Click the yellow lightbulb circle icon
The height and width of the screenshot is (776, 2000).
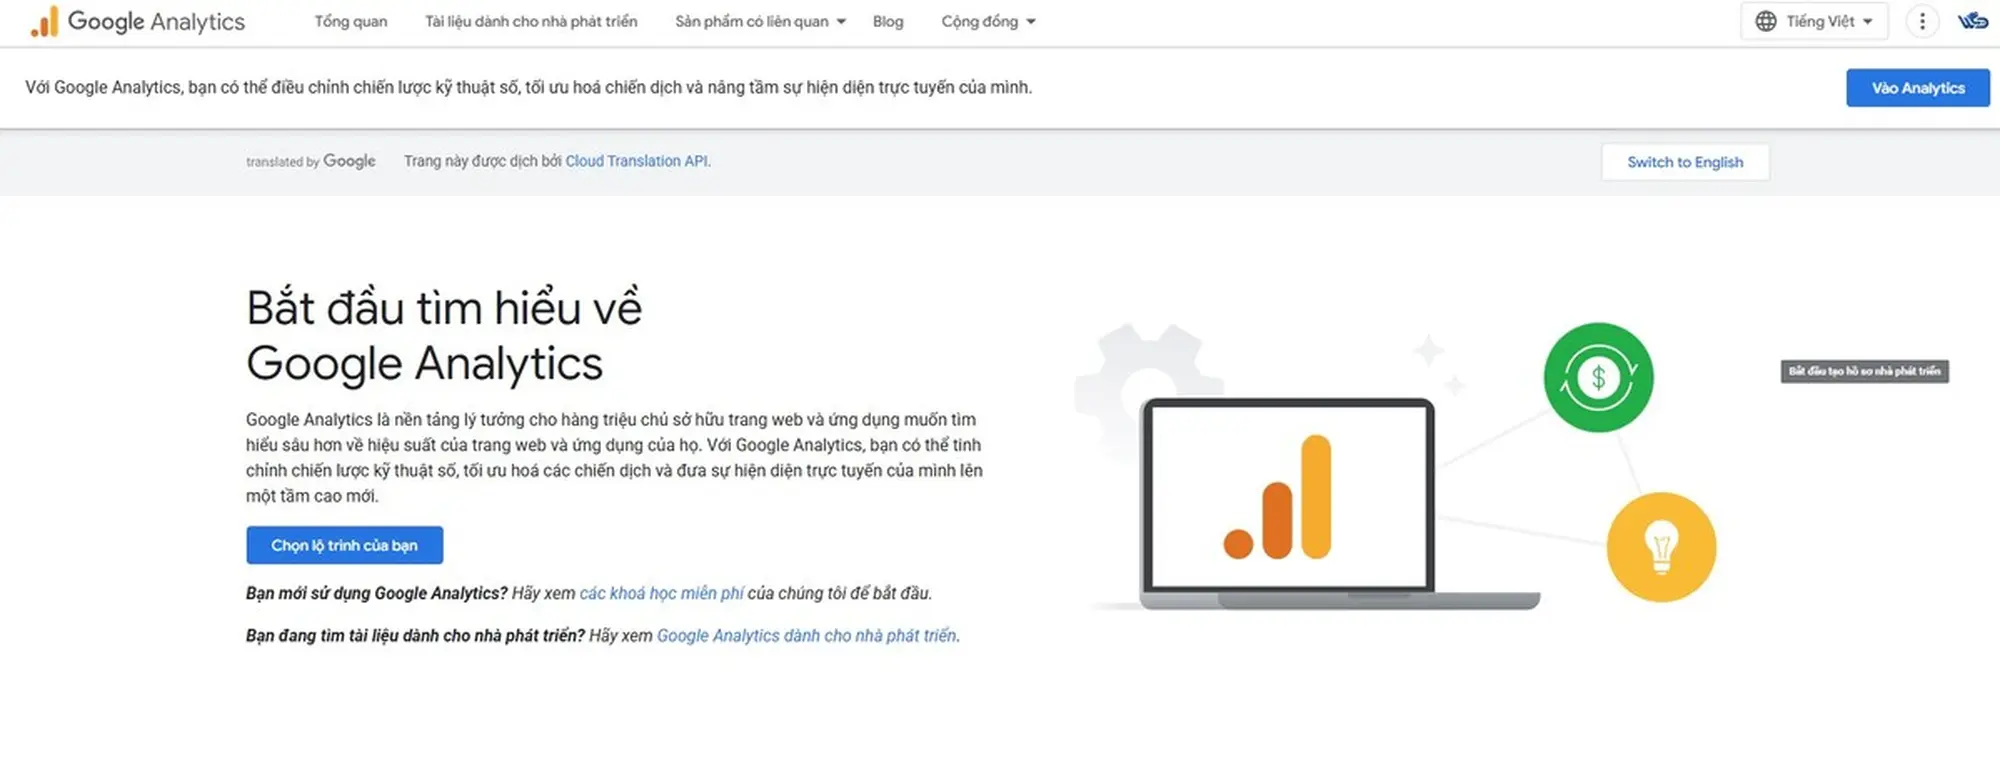click(x=1660, y=547)
